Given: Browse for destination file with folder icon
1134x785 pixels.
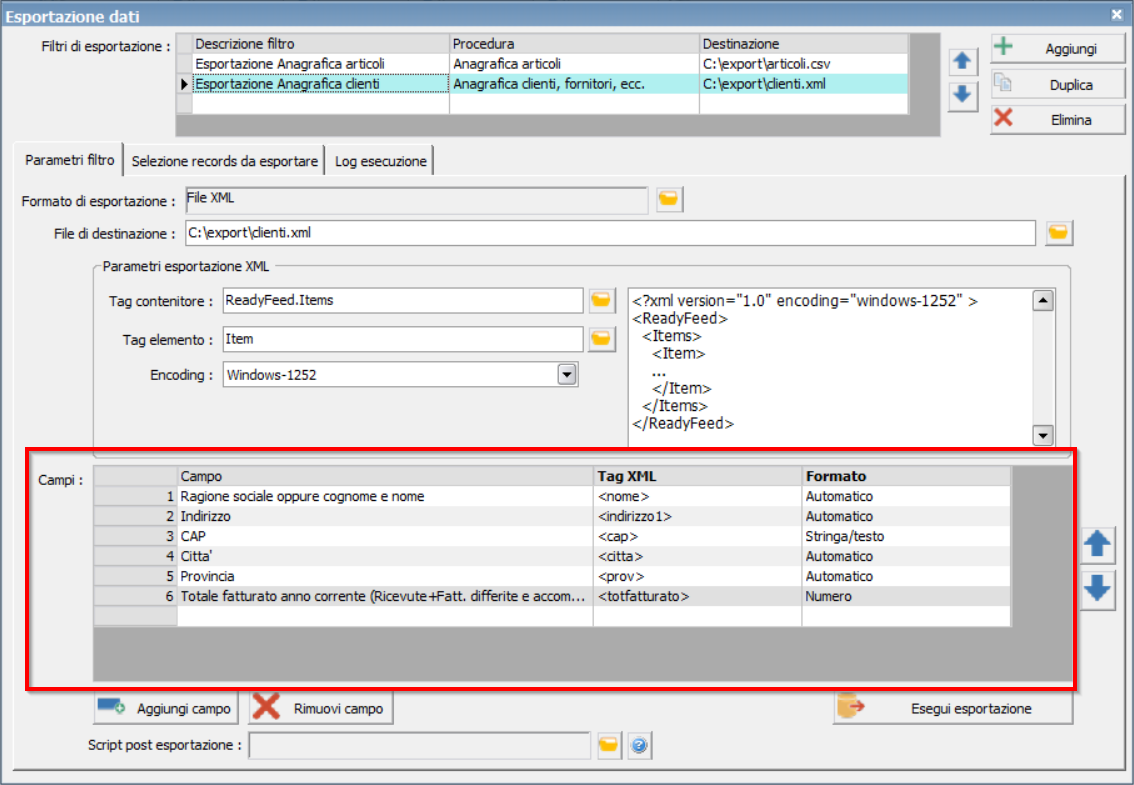Looking at the screenshot, I should click(x=1058, y=233).
